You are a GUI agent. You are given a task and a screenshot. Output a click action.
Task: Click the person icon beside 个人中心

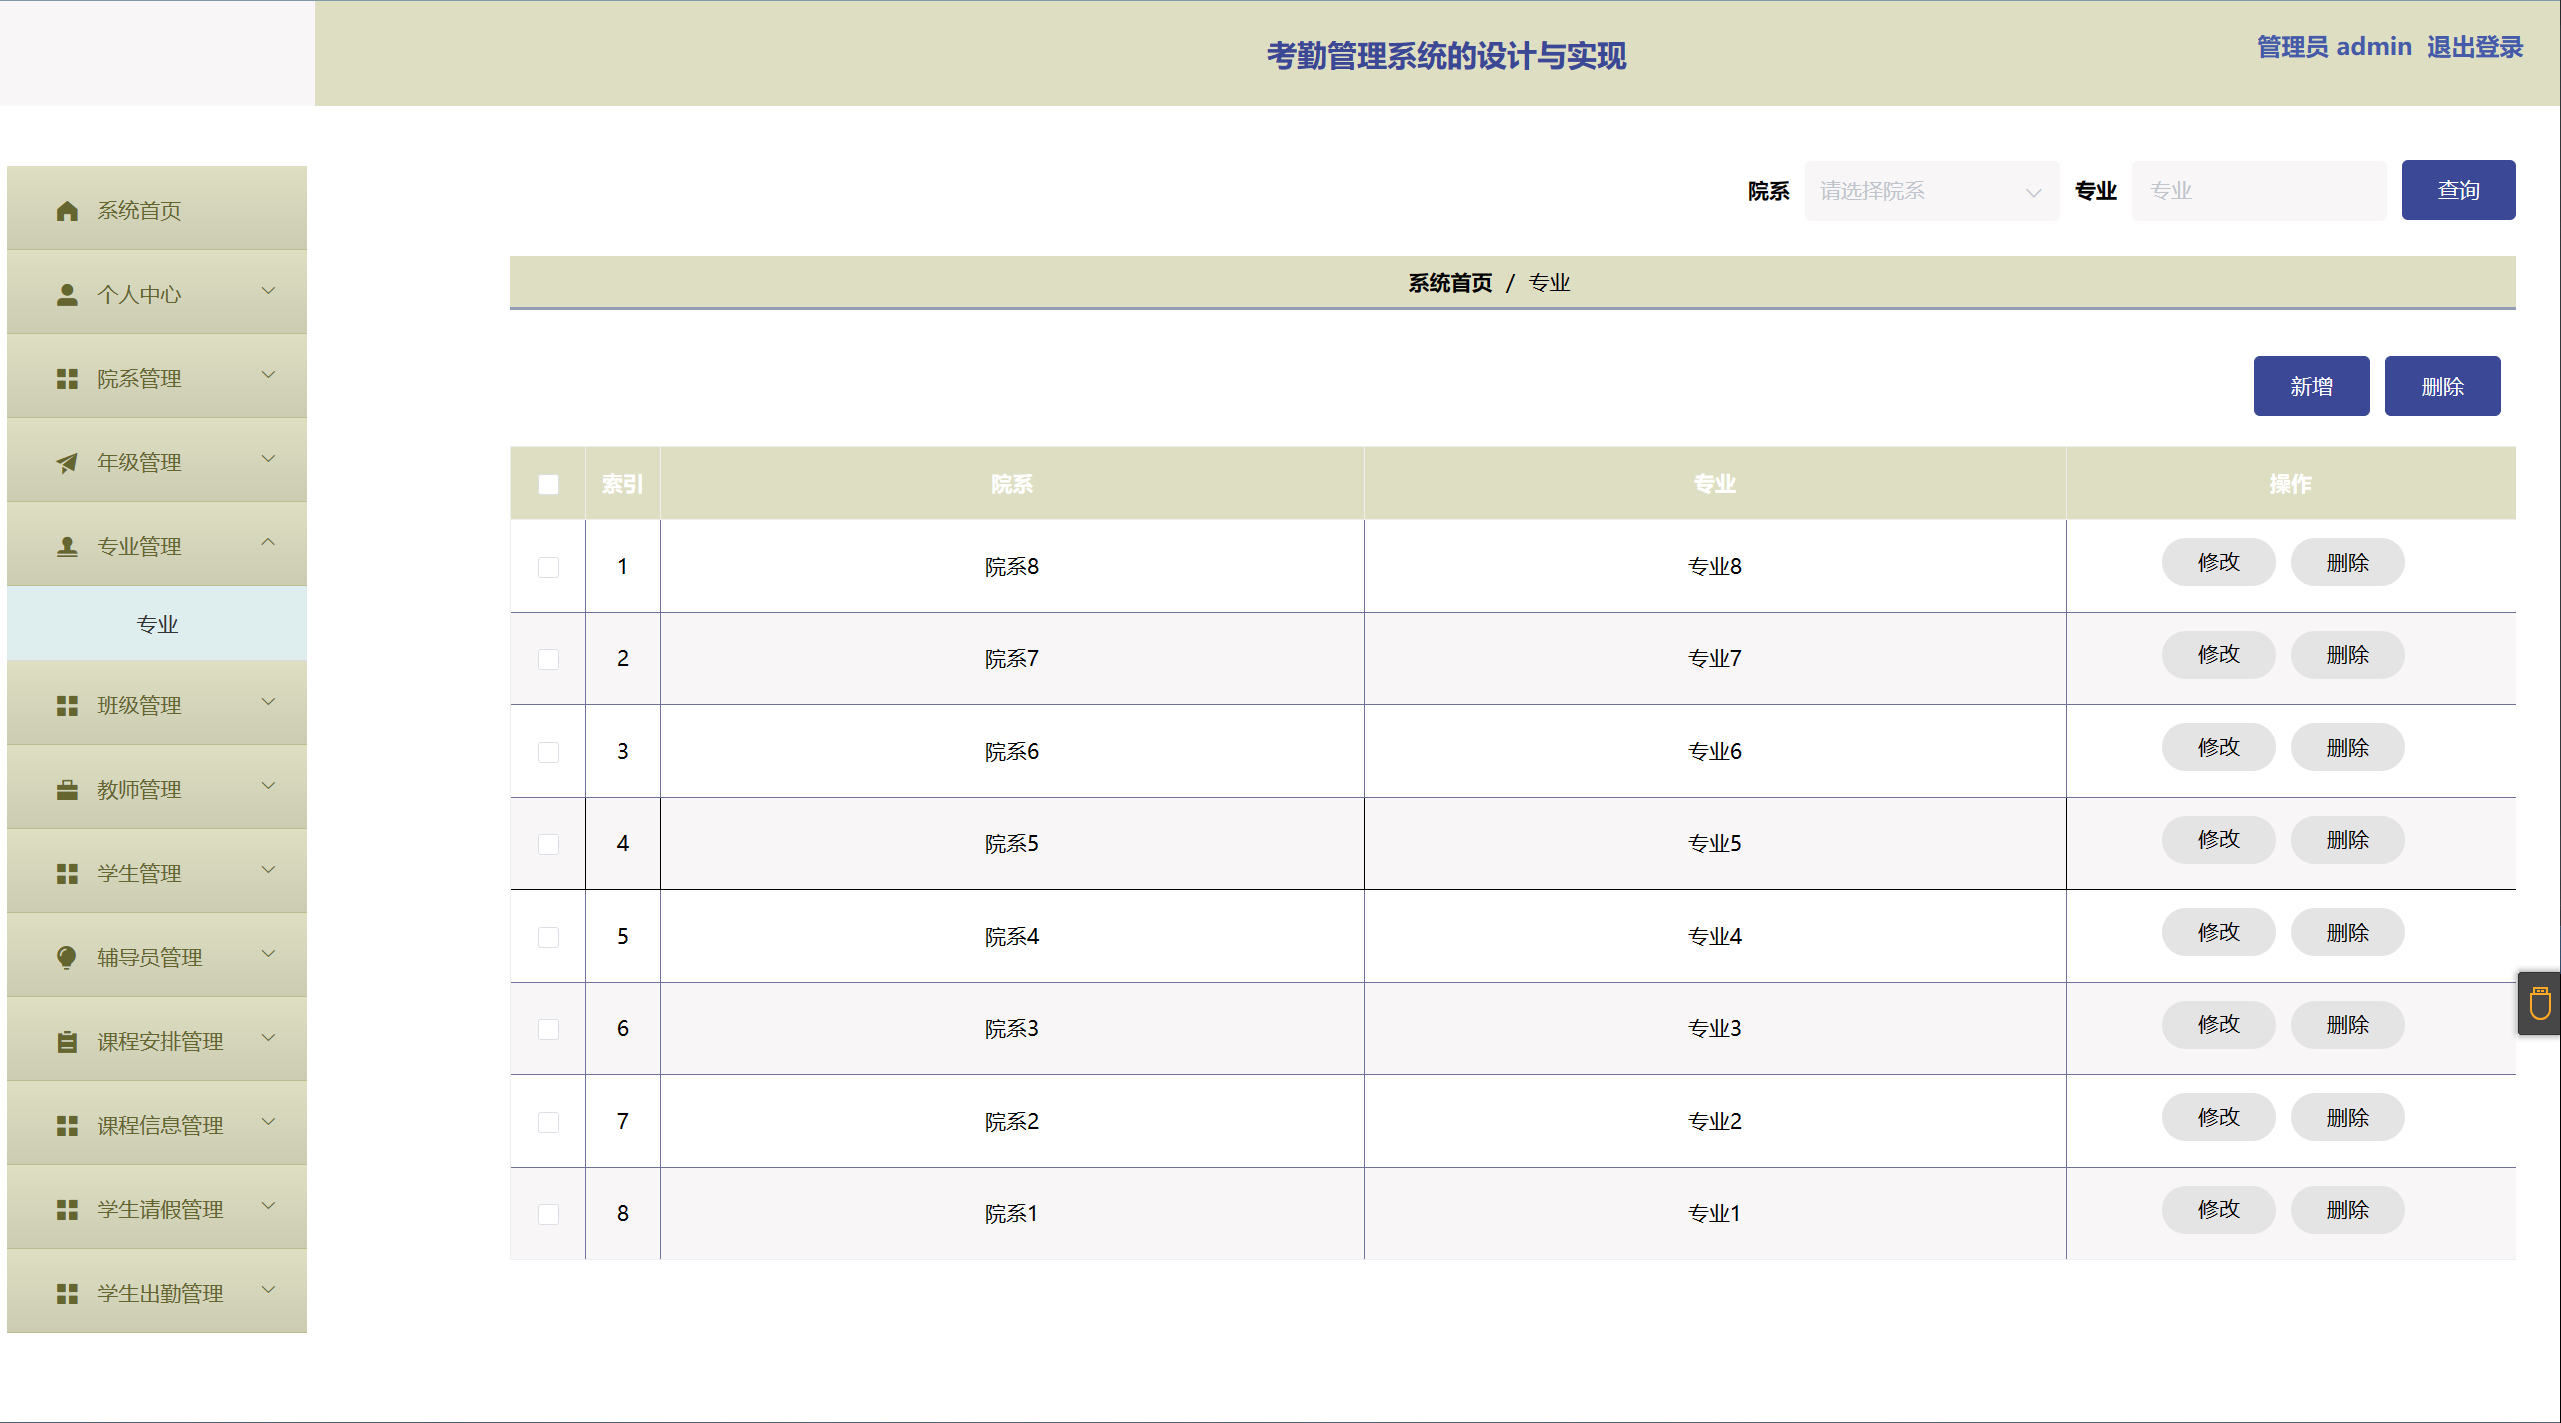[x=67, y=295]
